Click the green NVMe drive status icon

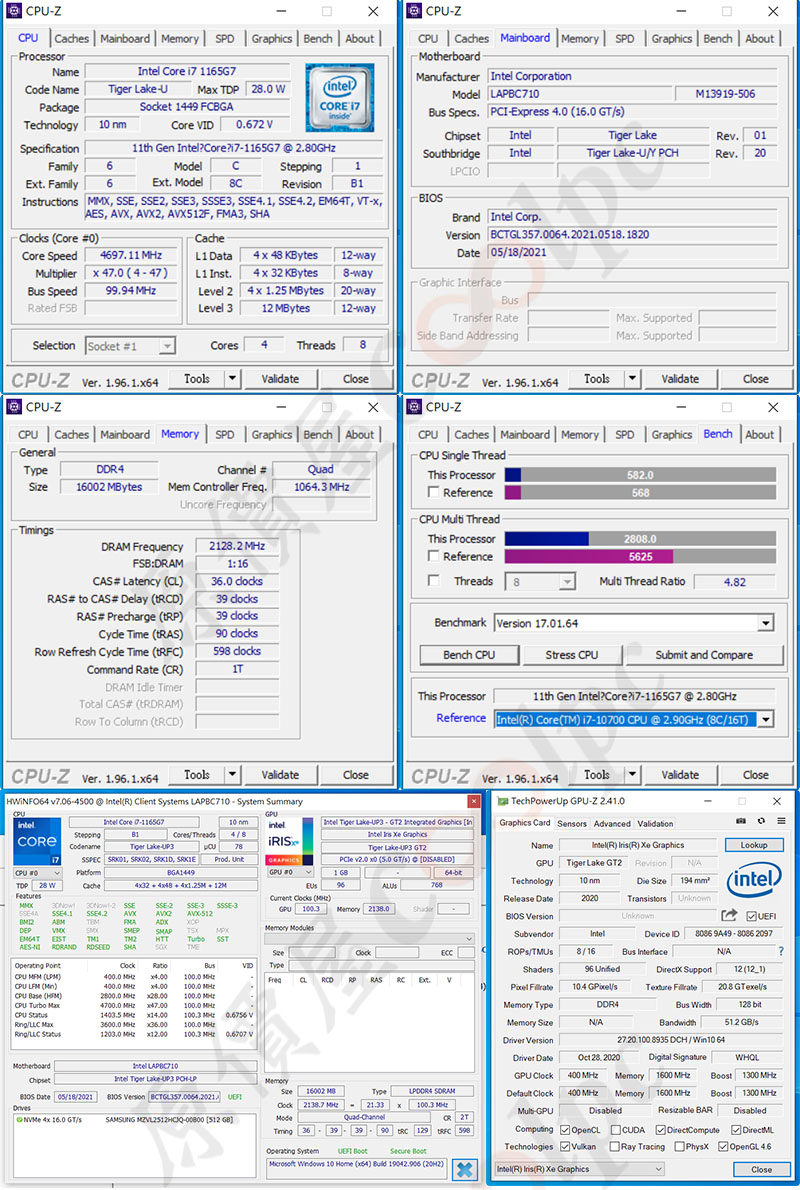tap(19, 1120)
